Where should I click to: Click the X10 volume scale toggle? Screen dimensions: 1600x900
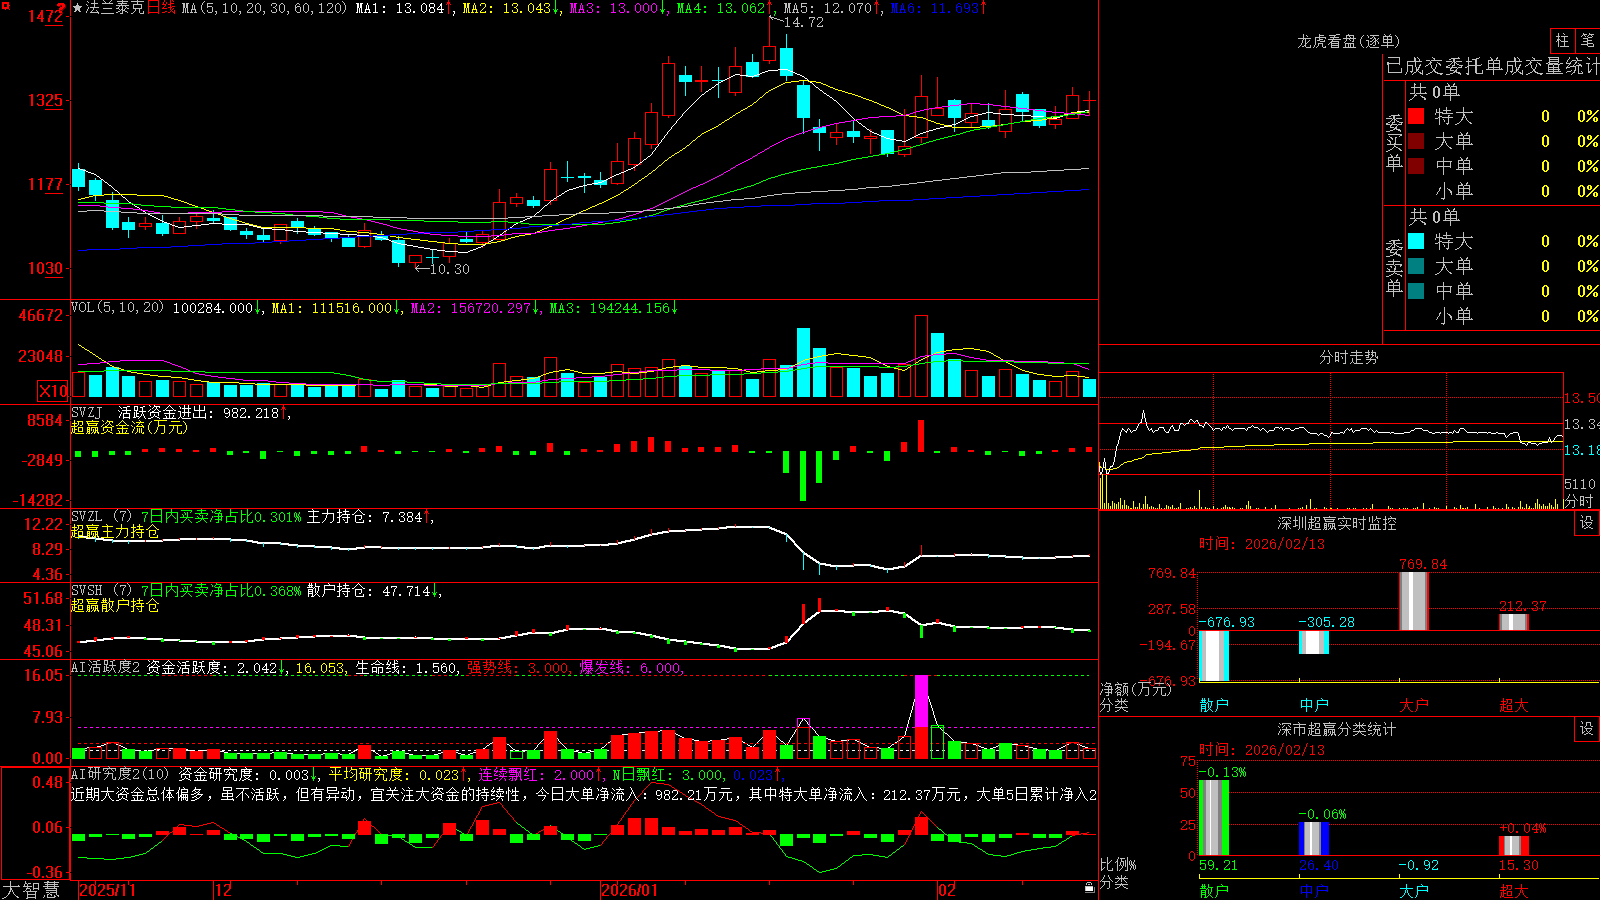click(53, 391)
